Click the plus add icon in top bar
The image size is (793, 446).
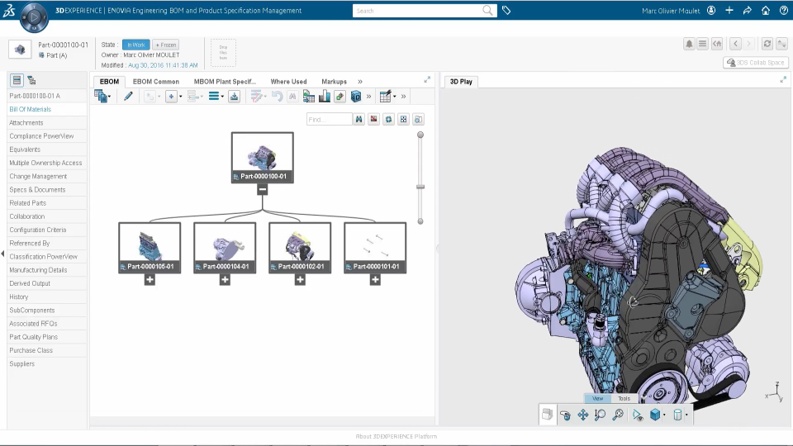729,10
